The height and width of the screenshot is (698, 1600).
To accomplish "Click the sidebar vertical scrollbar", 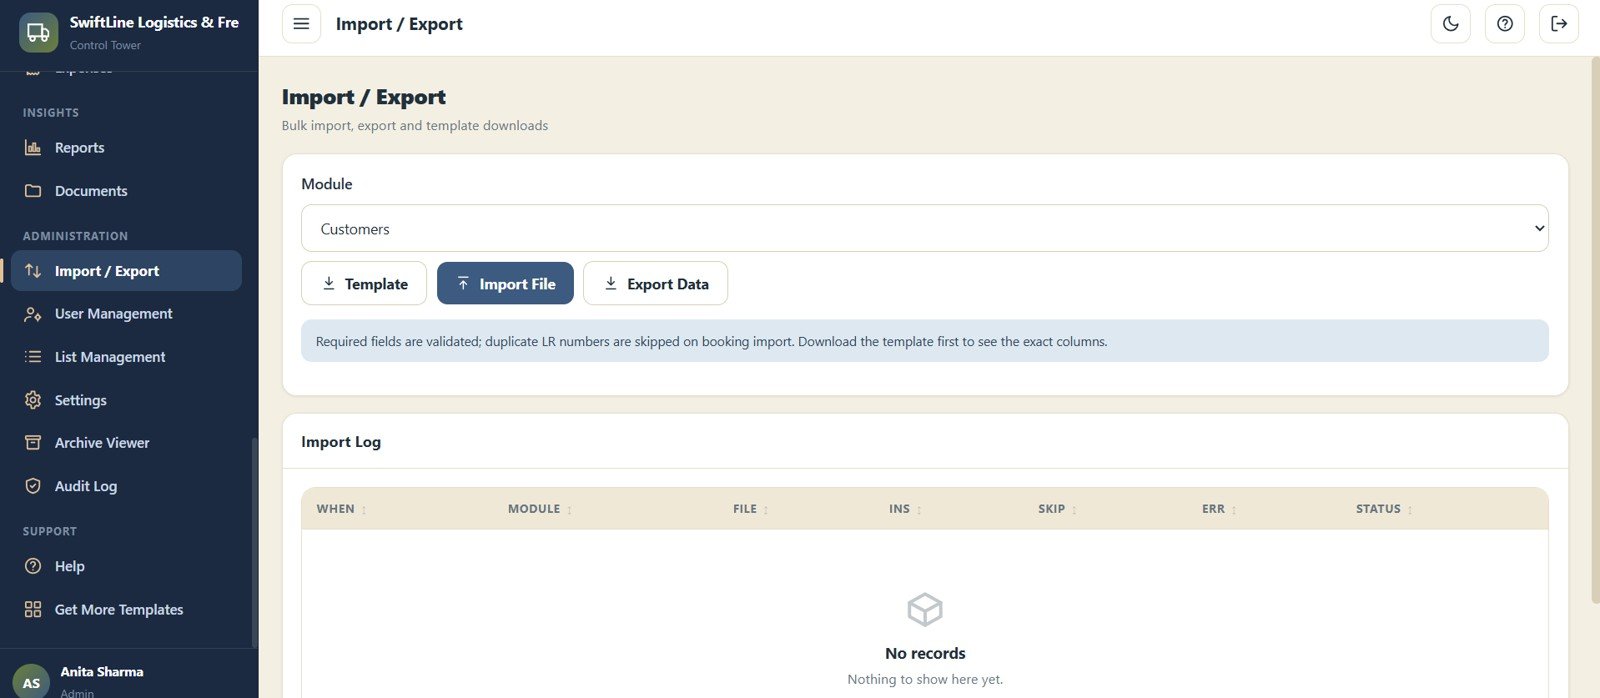I will point(255,540).
